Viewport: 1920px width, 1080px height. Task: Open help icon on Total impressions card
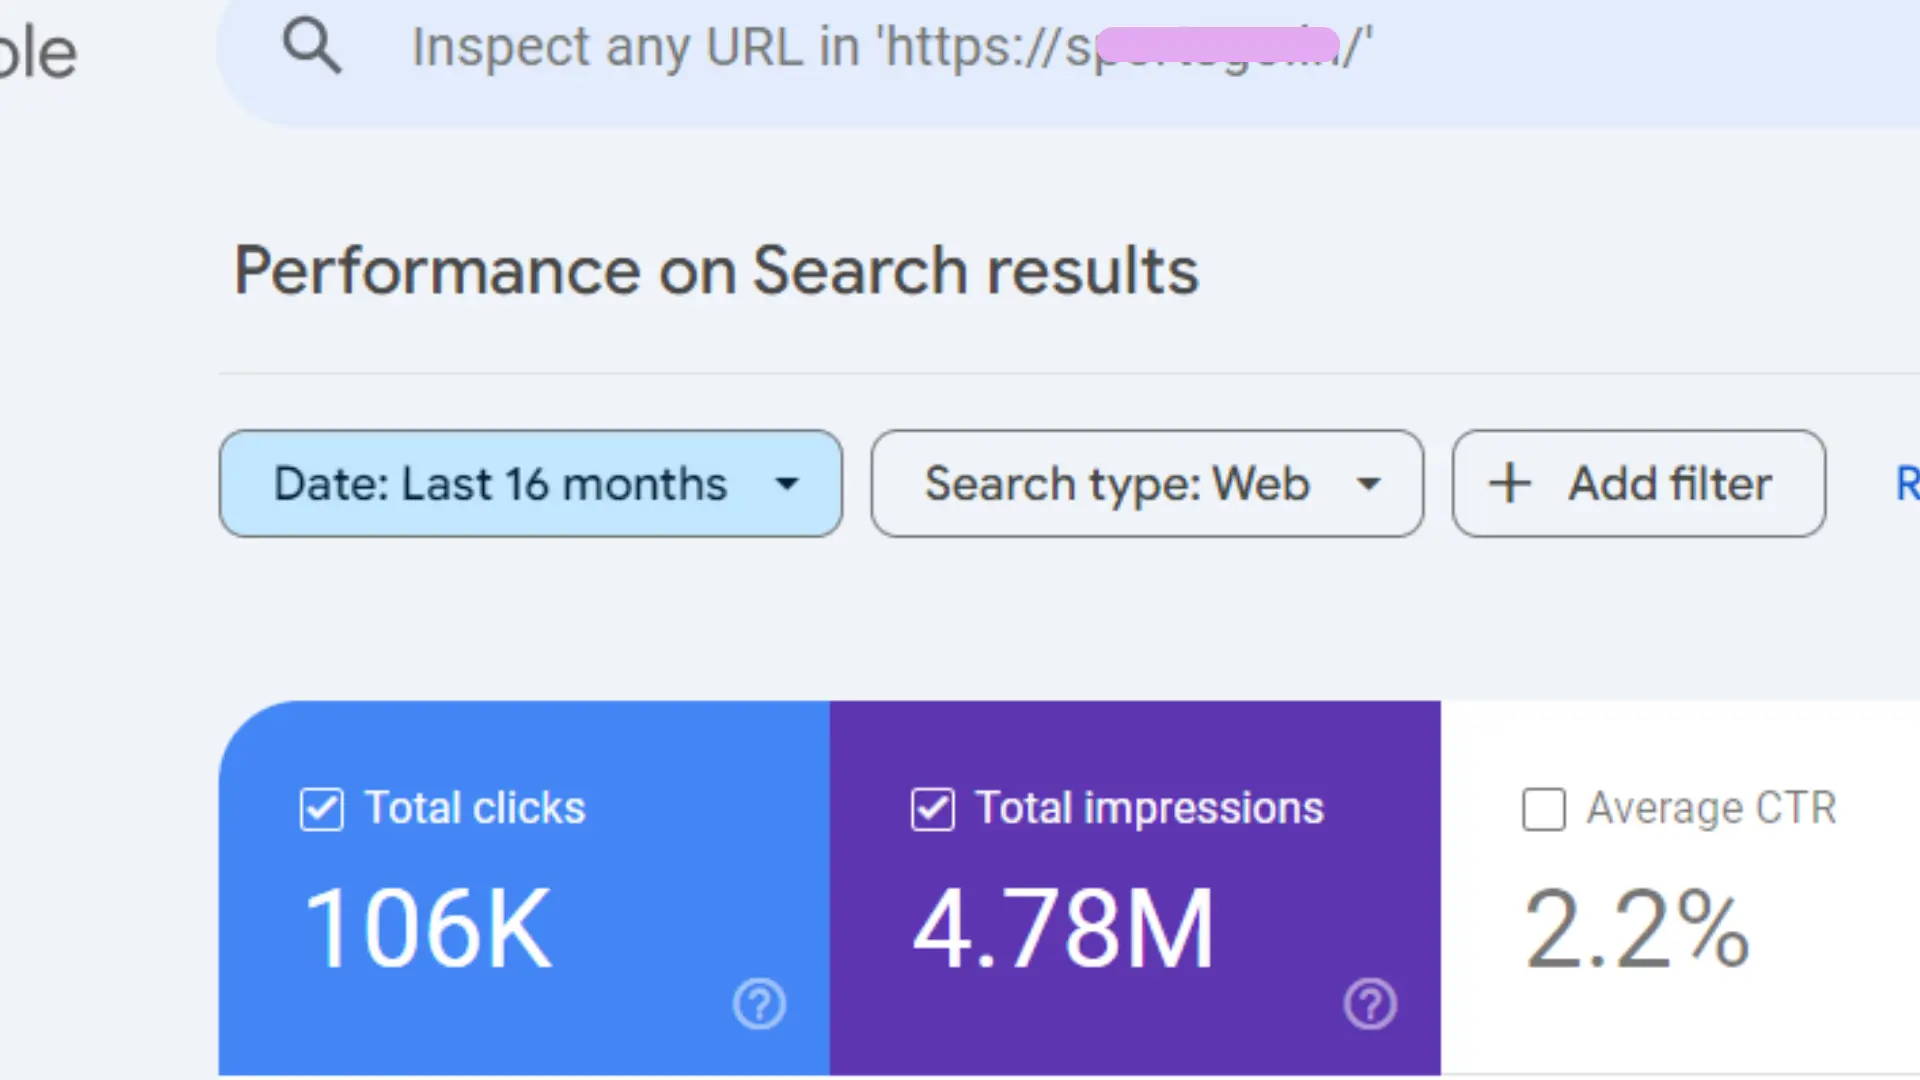tap(1370, 1004)
